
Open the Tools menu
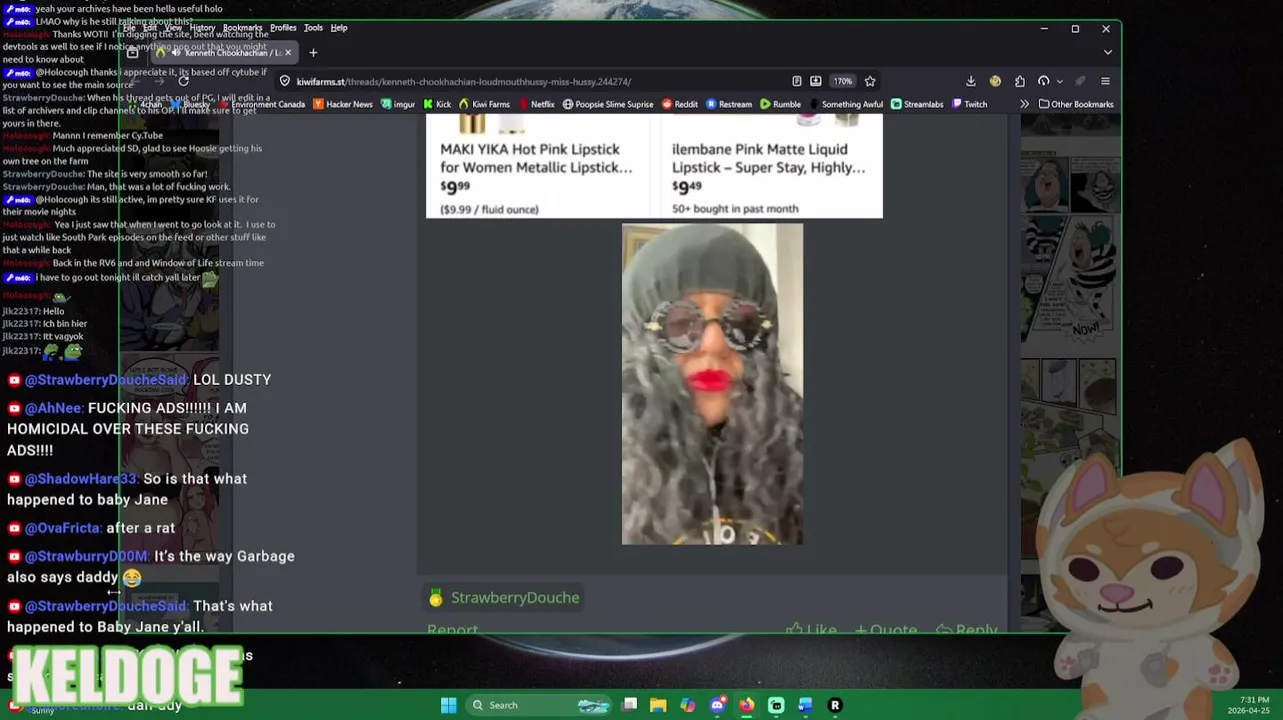pos(313,28)
